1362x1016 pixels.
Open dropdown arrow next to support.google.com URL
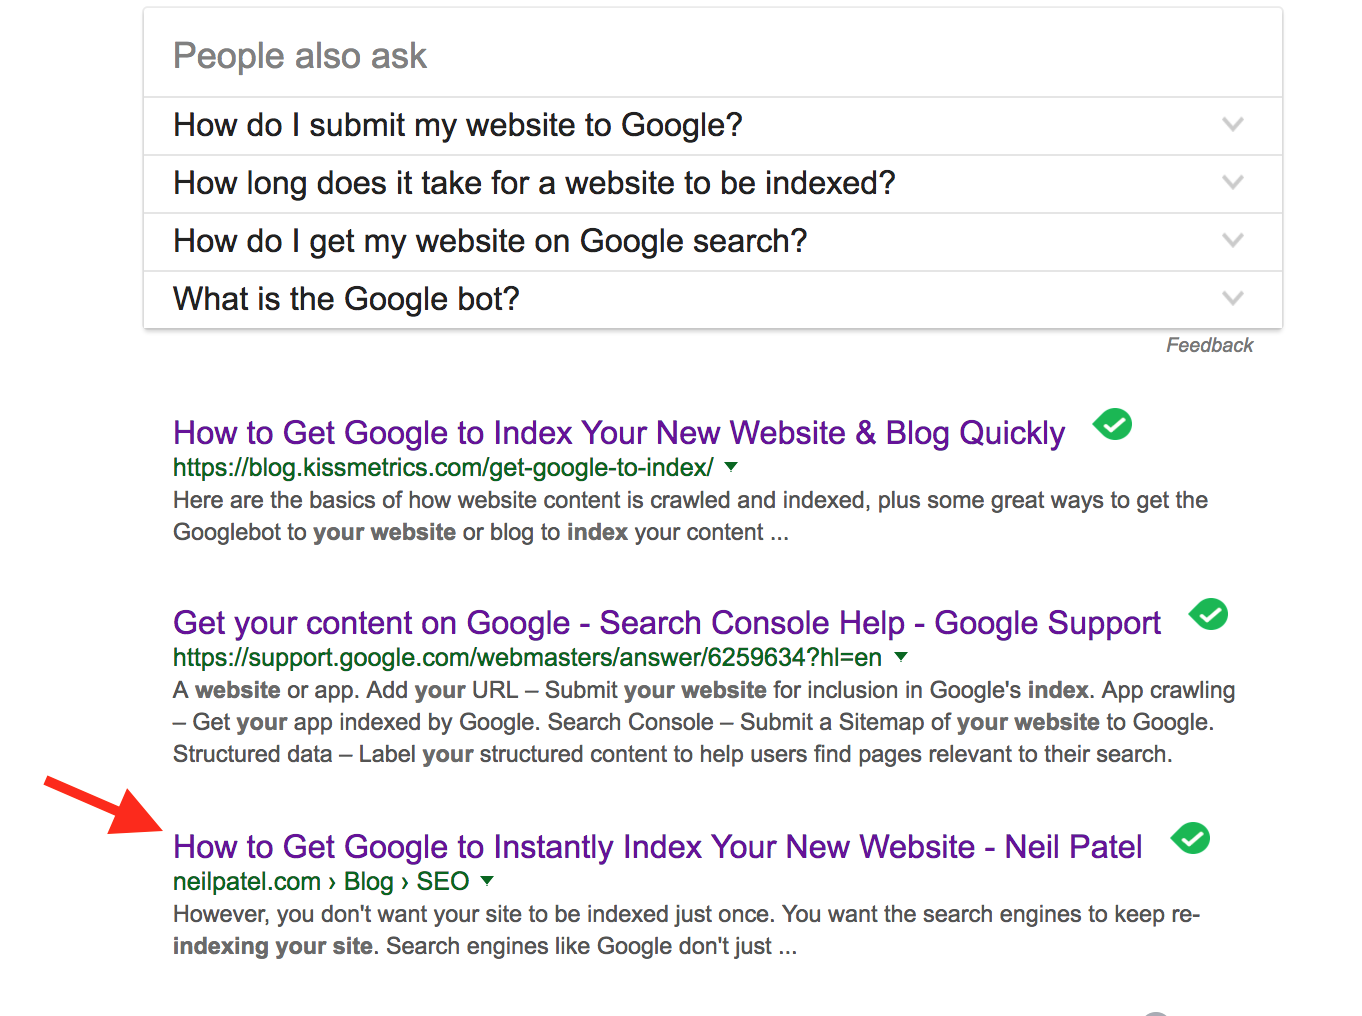tap(901, 657)
